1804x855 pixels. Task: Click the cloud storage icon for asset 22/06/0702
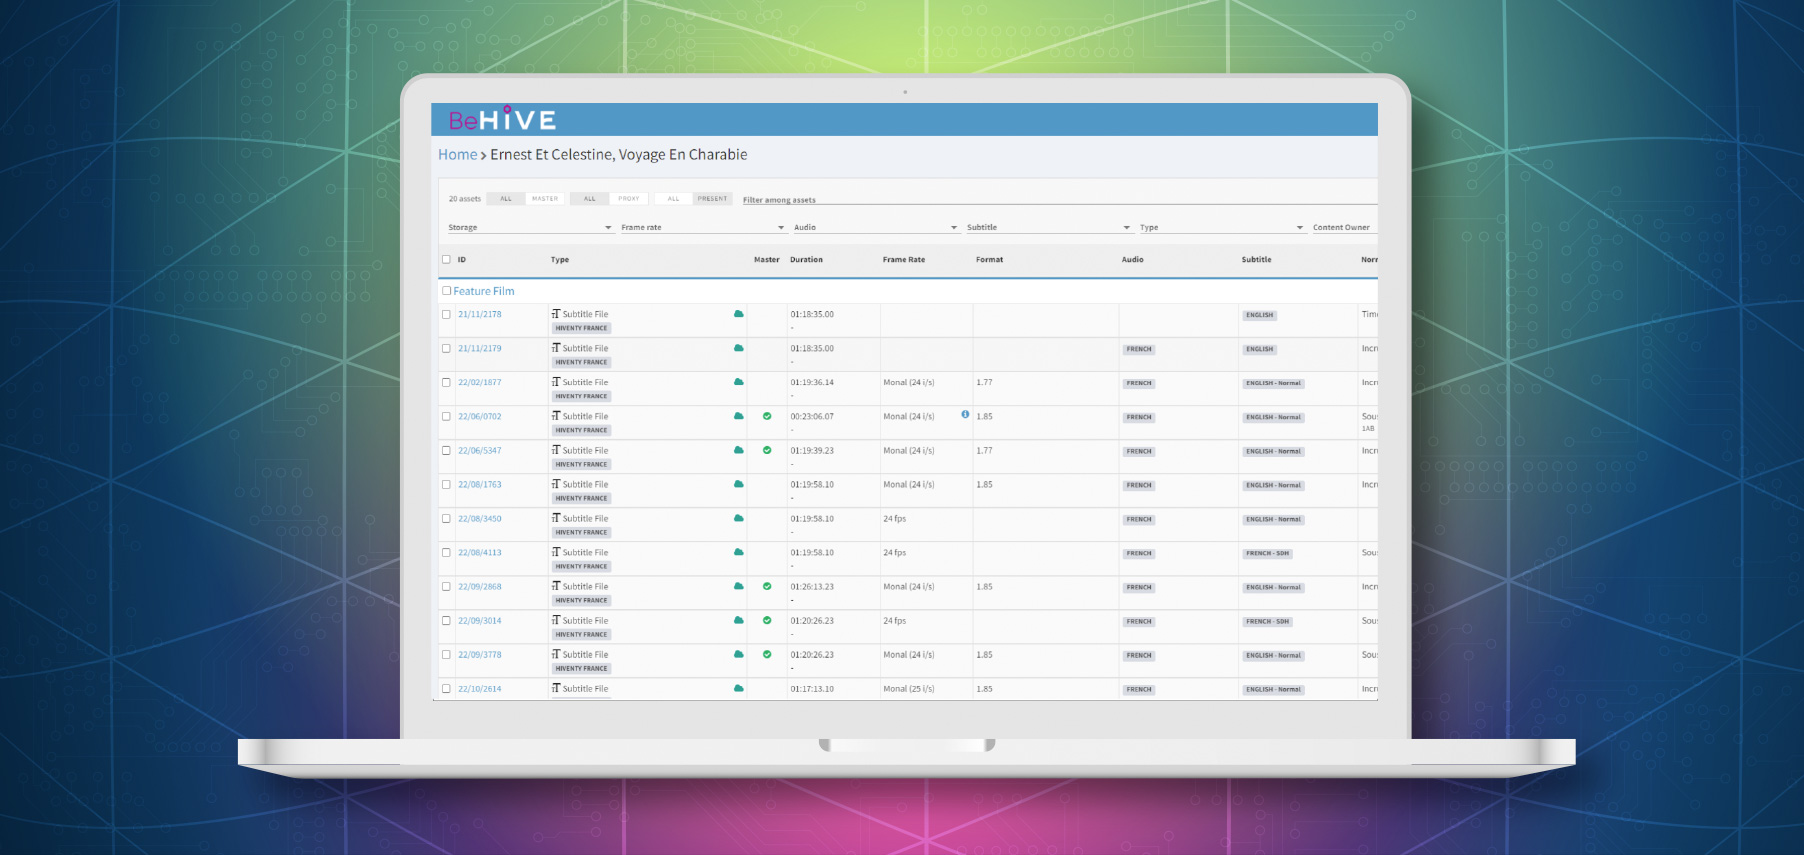coord(739,416)
